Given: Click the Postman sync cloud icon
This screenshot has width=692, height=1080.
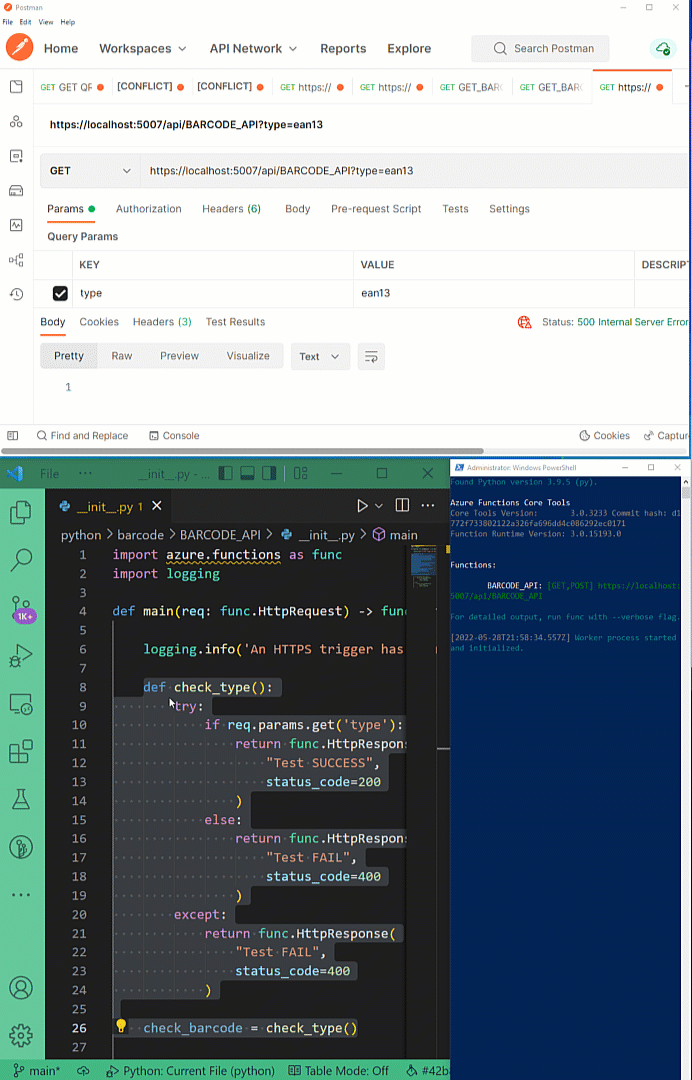Looking at the screenshot, I should tap(662, 48).
